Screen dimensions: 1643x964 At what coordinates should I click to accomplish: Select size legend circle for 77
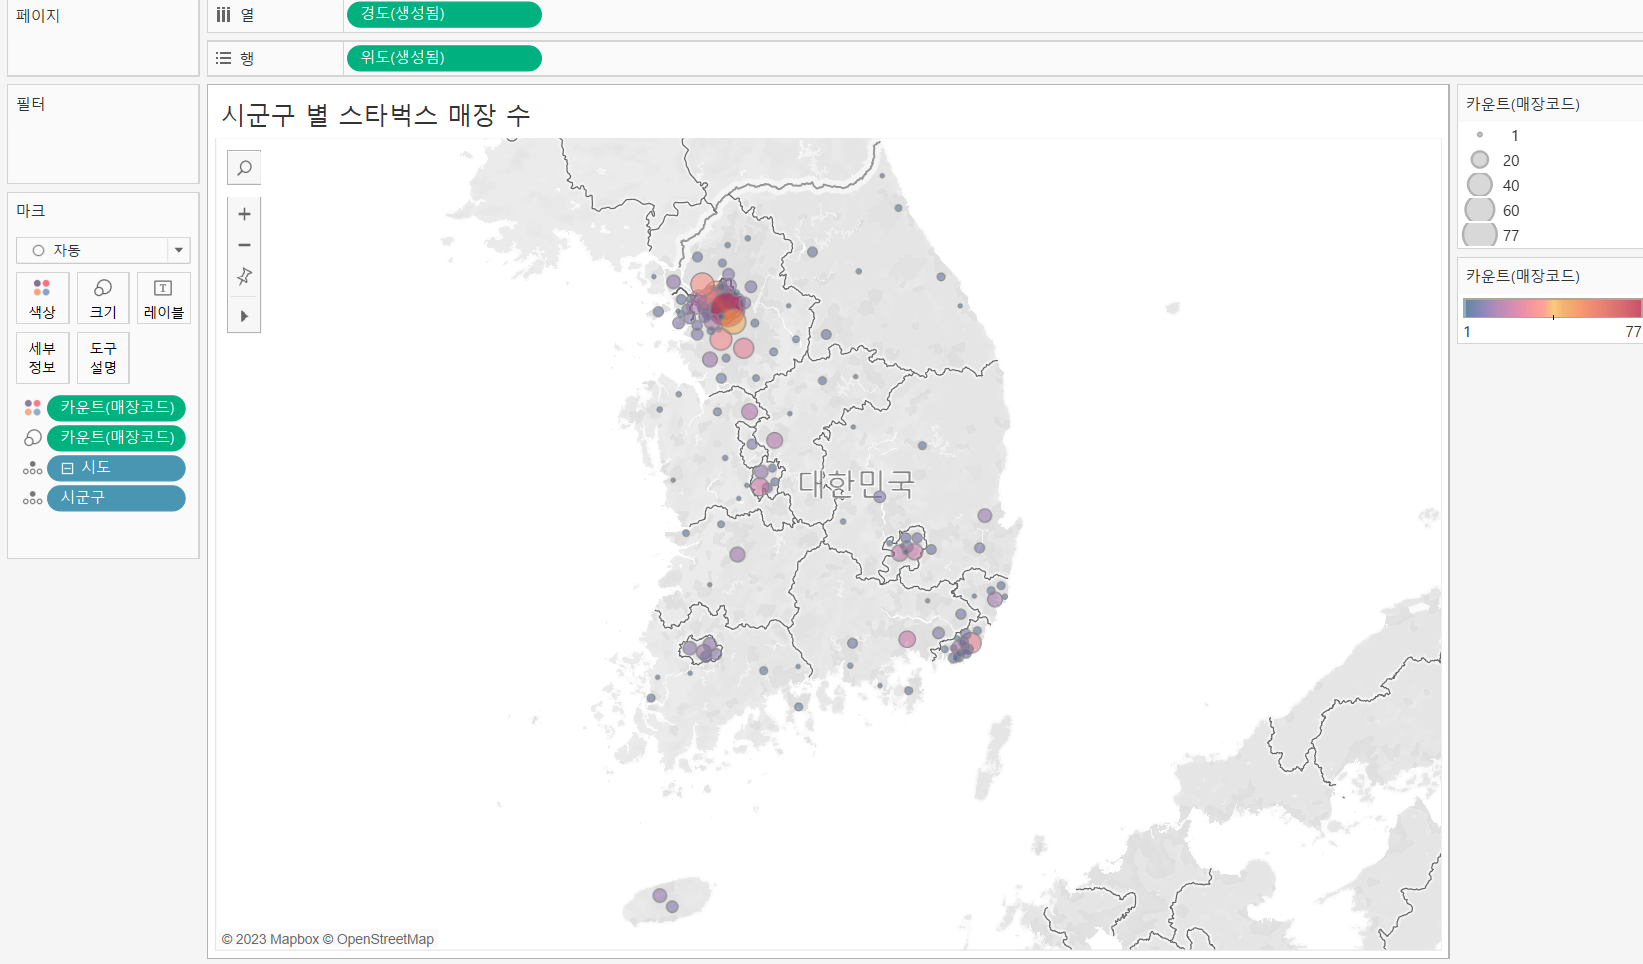1480,235
